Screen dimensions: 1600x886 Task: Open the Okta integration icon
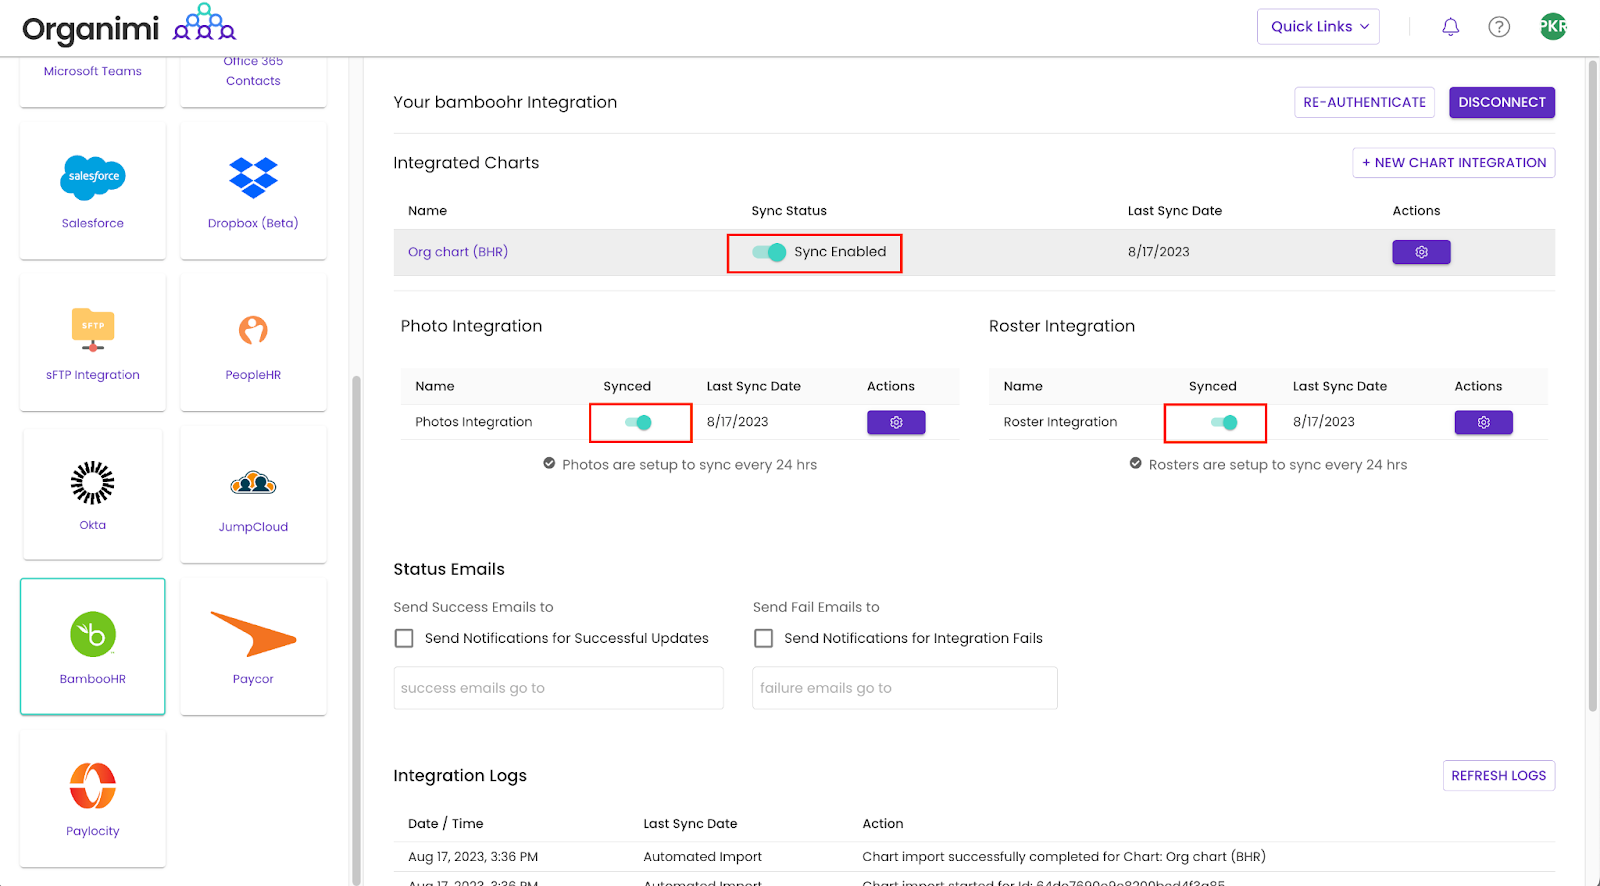click(x=93, y=483)
